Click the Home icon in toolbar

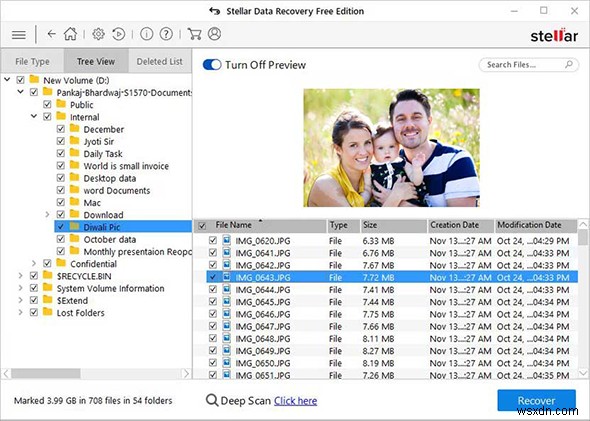tap(70, 34)
